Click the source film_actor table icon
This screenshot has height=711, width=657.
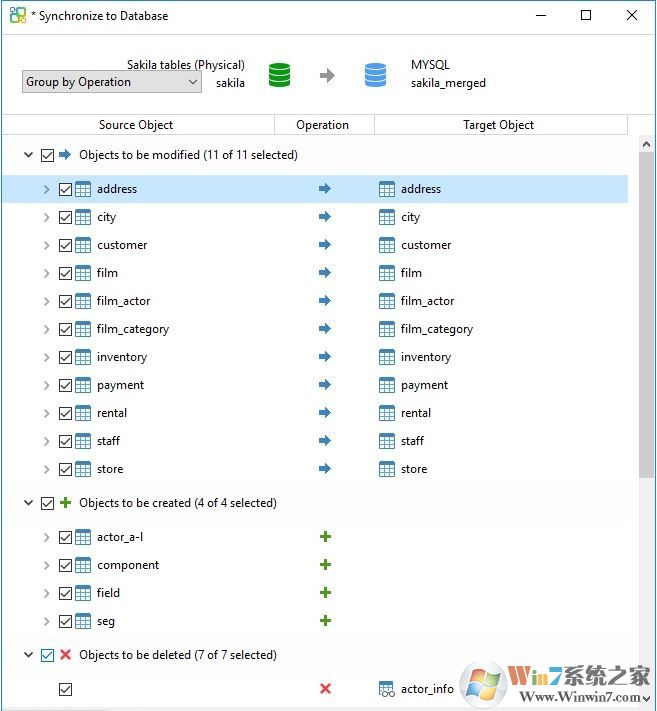click(x=83, y=301)
